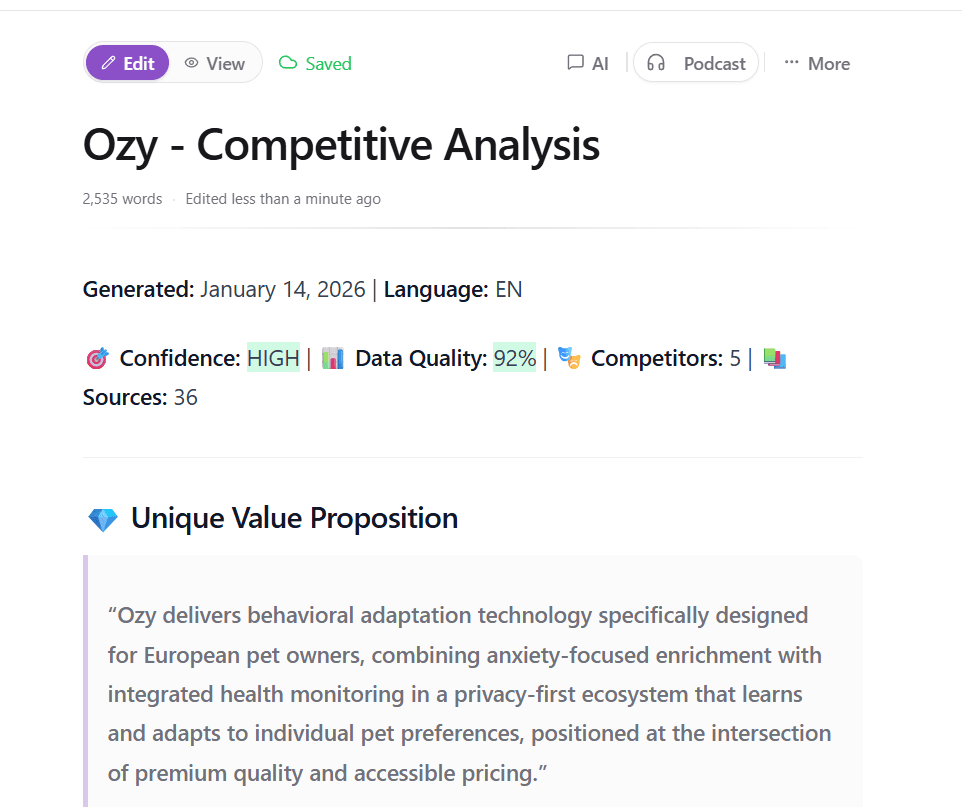962x807 pixels.
Task: Click the Sources count 36
Action: click(x=185, y=397)
